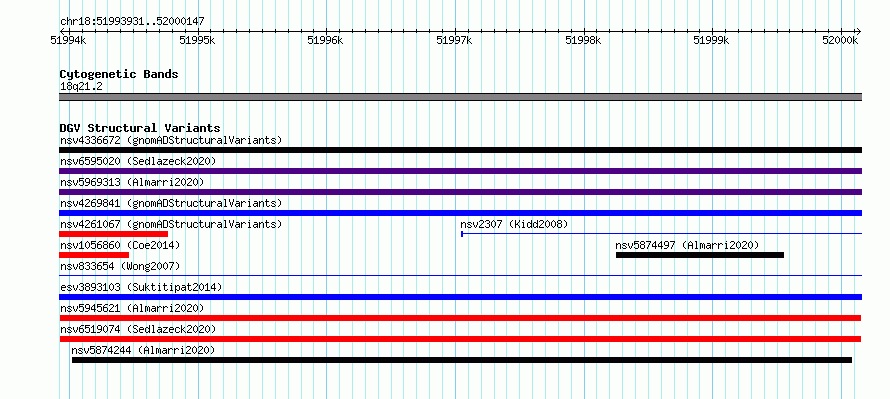This screenshot has width=890, height=399.
Task: Select the thin blue nsv2307 line
Action: pos(661,233)
